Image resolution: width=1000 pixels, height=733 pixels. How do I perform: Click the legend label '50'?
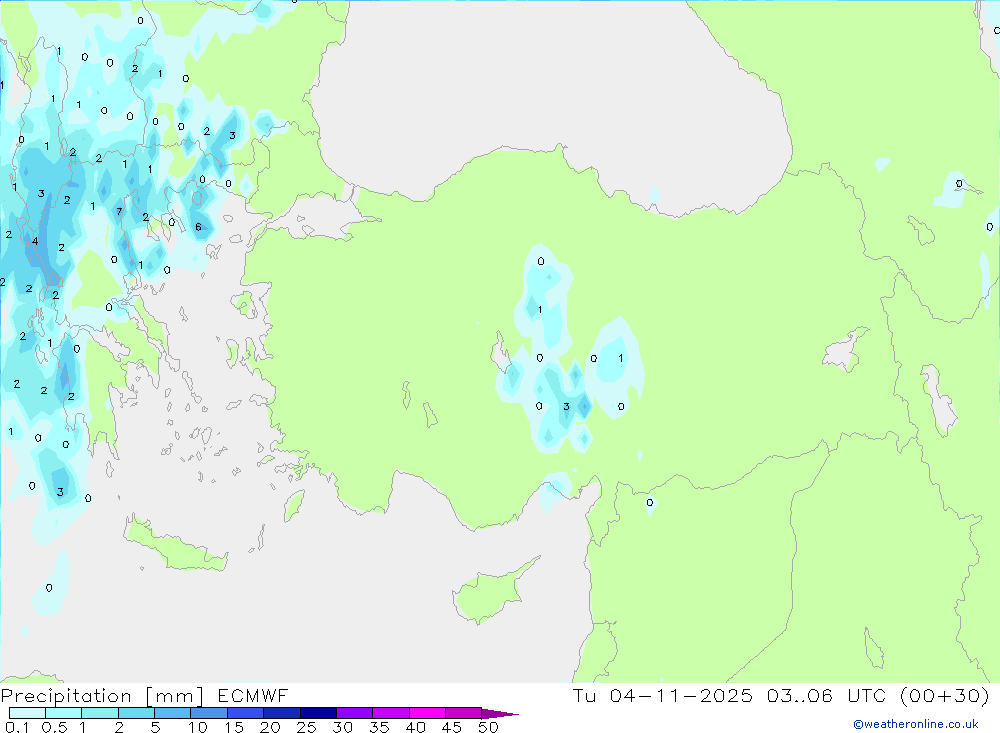[x=488, y=727]
